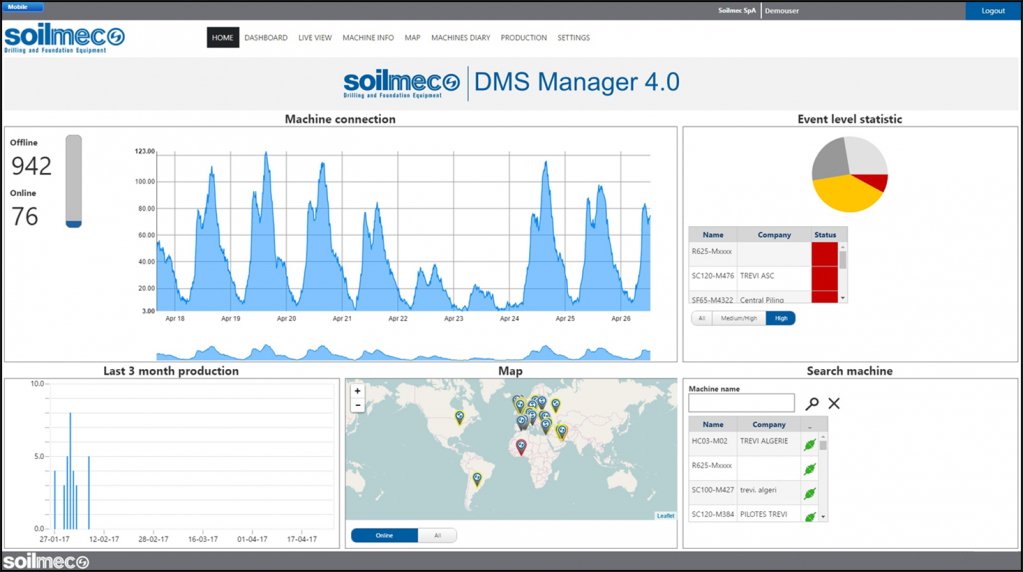Open the Leaflet attribution link on map

[665, 516]
